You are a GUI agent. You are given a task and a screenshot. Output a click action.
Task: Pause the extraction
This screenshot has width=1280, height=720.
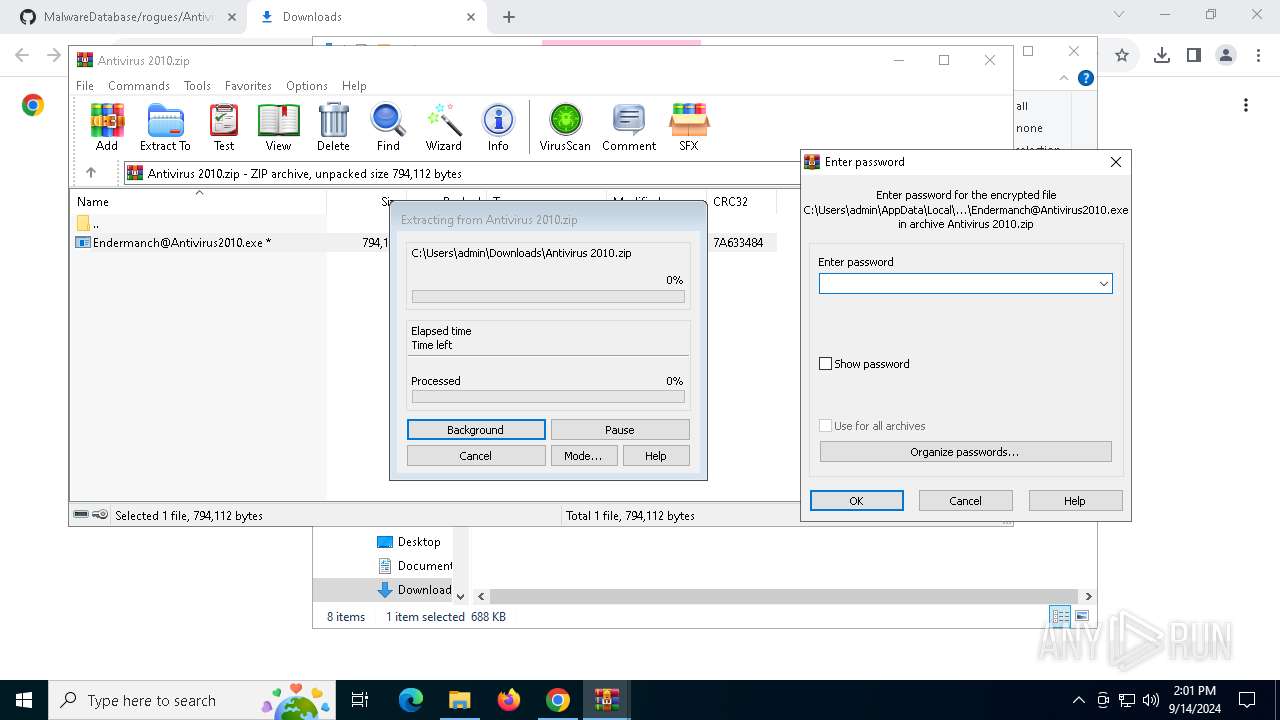(620, 430)
